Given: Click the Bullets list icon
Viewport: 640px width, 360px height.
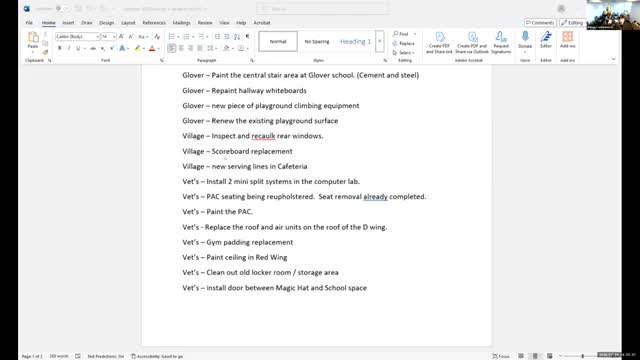Looking at the screenshot, I should 171,37.
